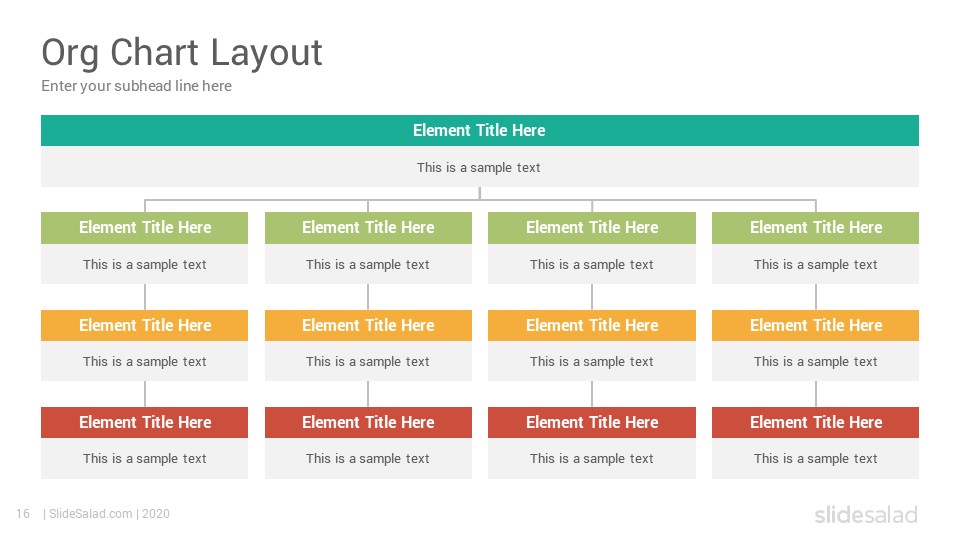
Task: Select the fourth green Element Title box
Action: pos(816,228)
